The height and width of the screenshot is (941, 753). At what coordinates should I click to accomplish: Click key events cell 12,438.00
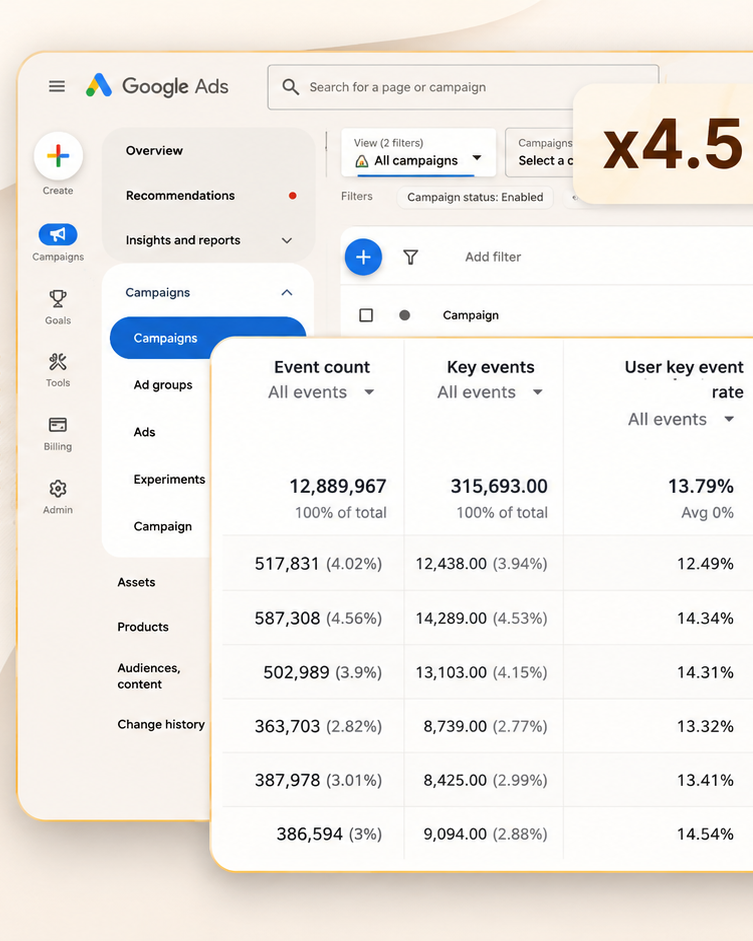click(x=451, y=564)
